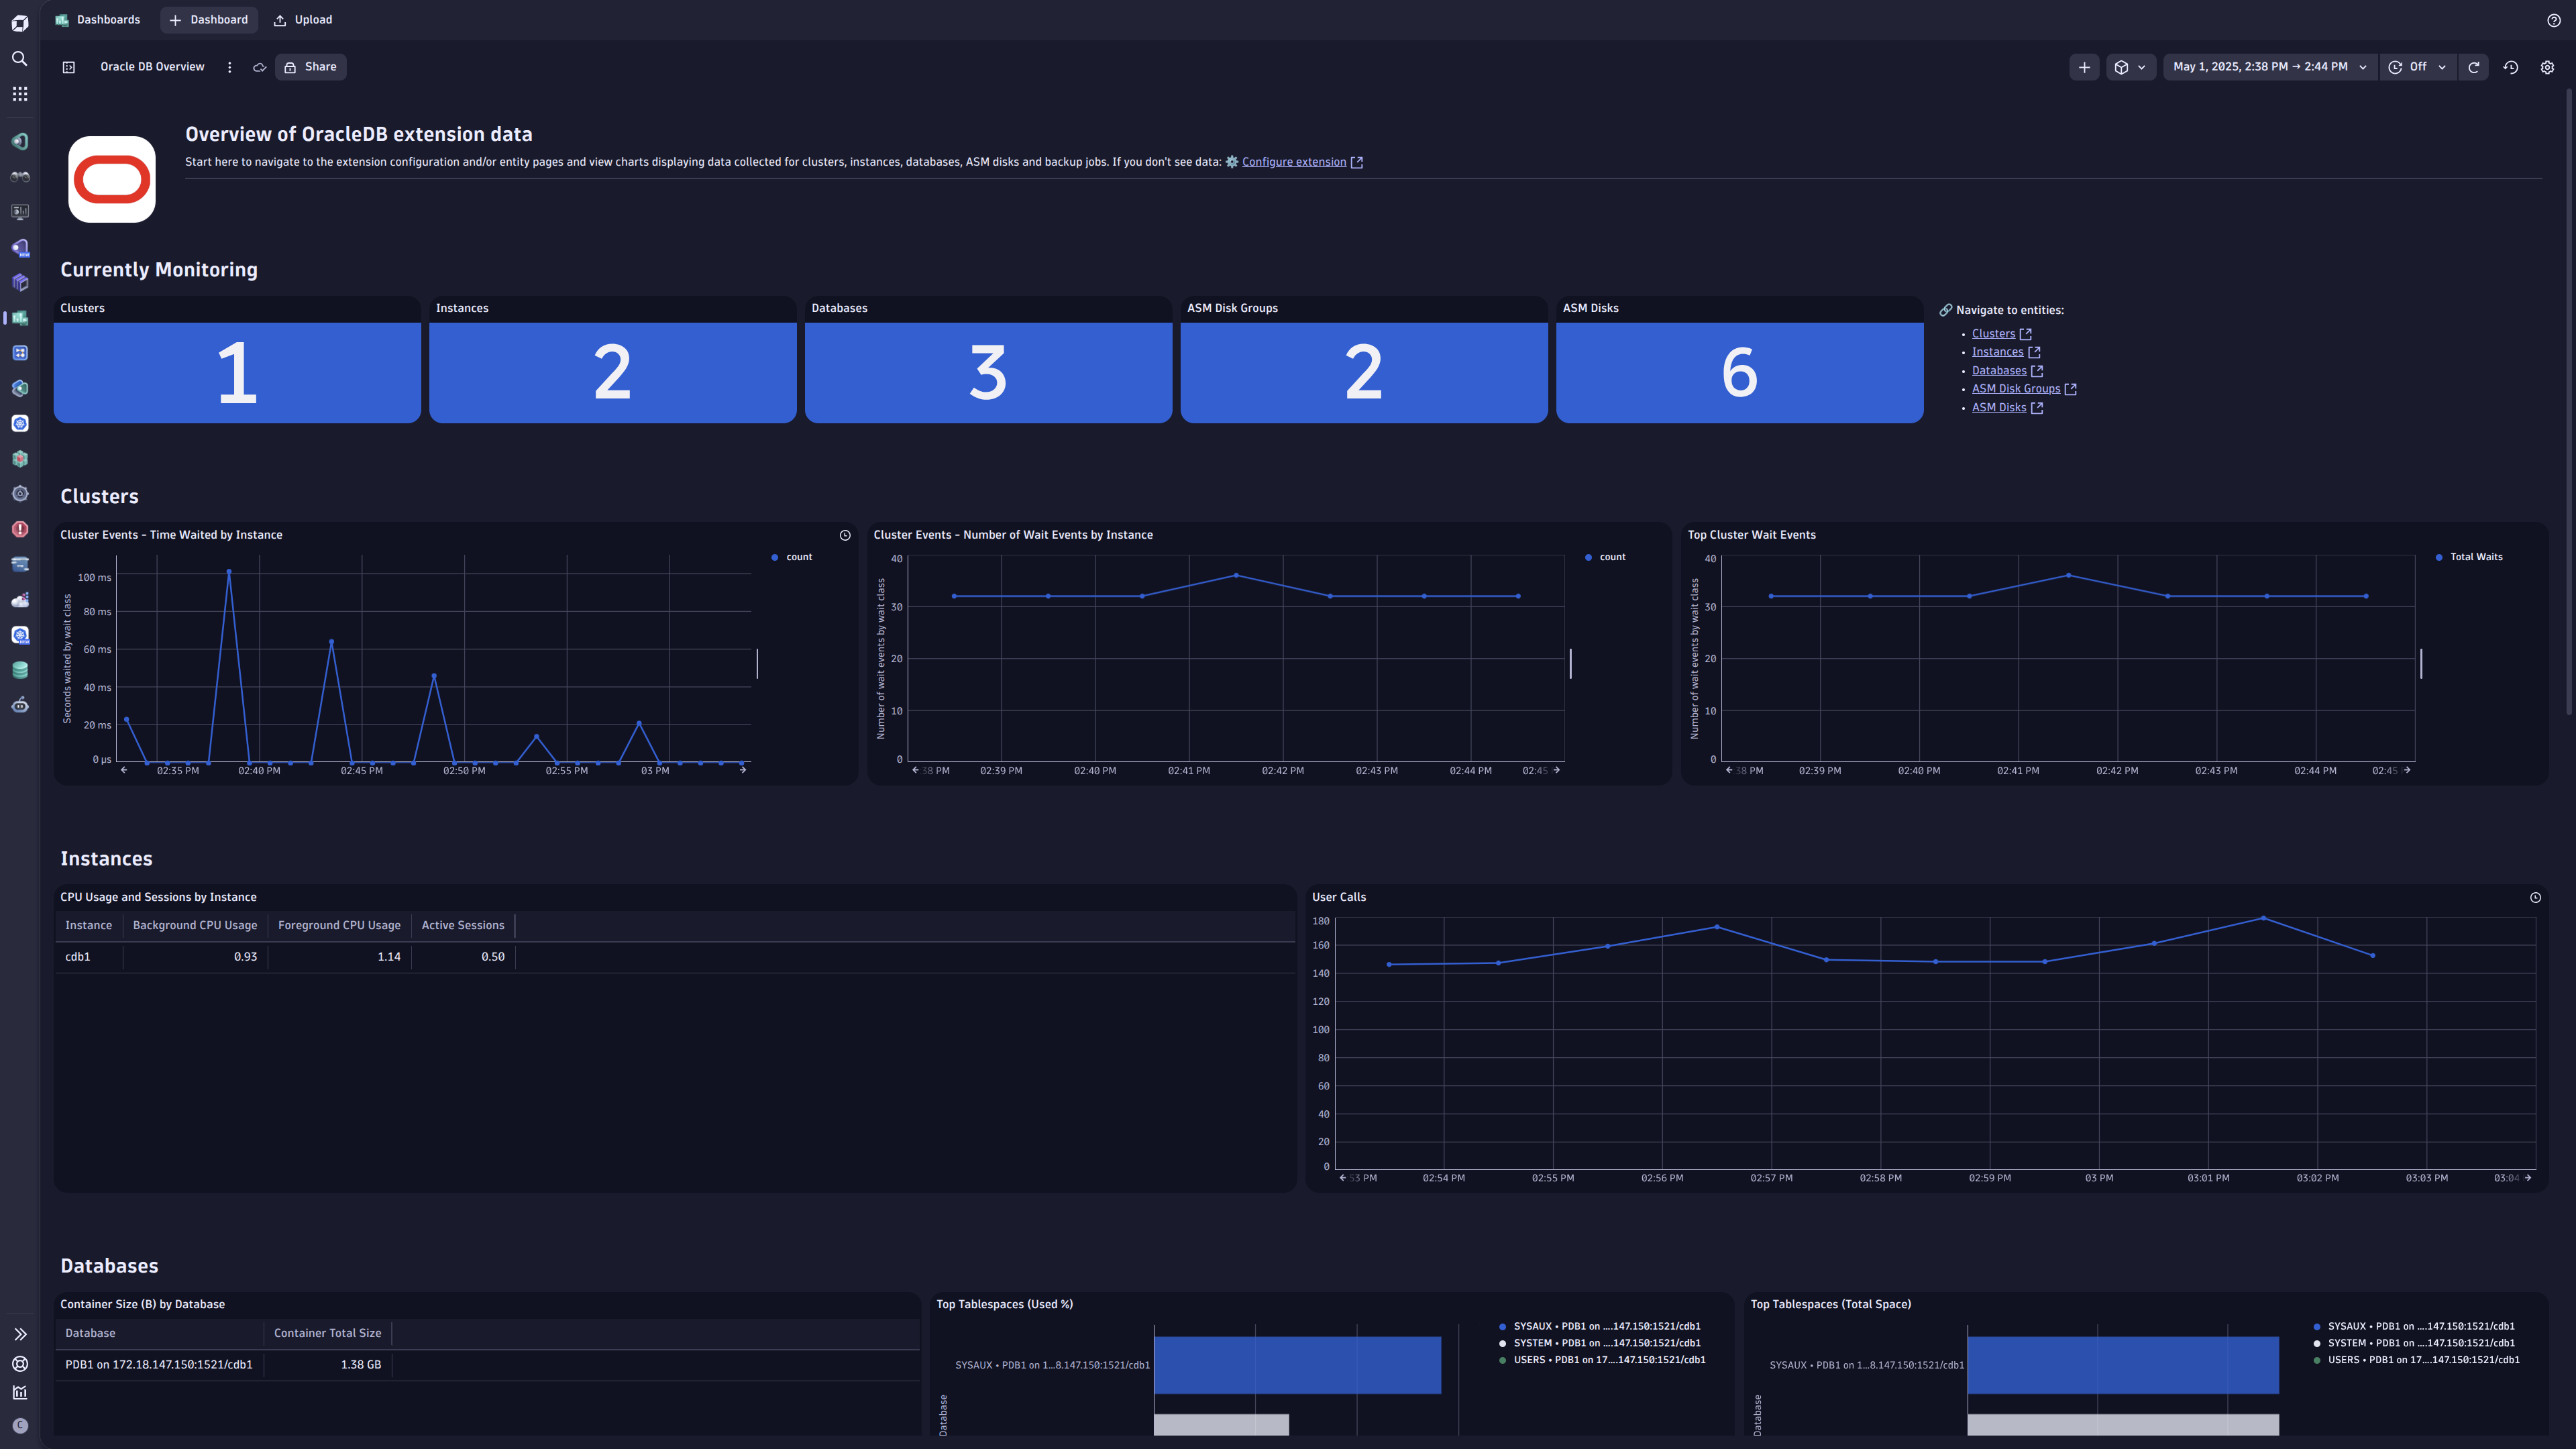
Task: Open the version history clock icon
Action: (2510, 67)
